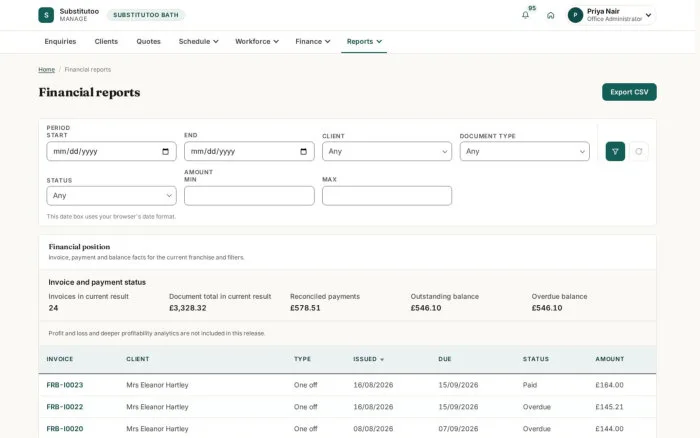Click the invoice count 24
Viewport: 700px width, 438px height.
pos(53,308)
